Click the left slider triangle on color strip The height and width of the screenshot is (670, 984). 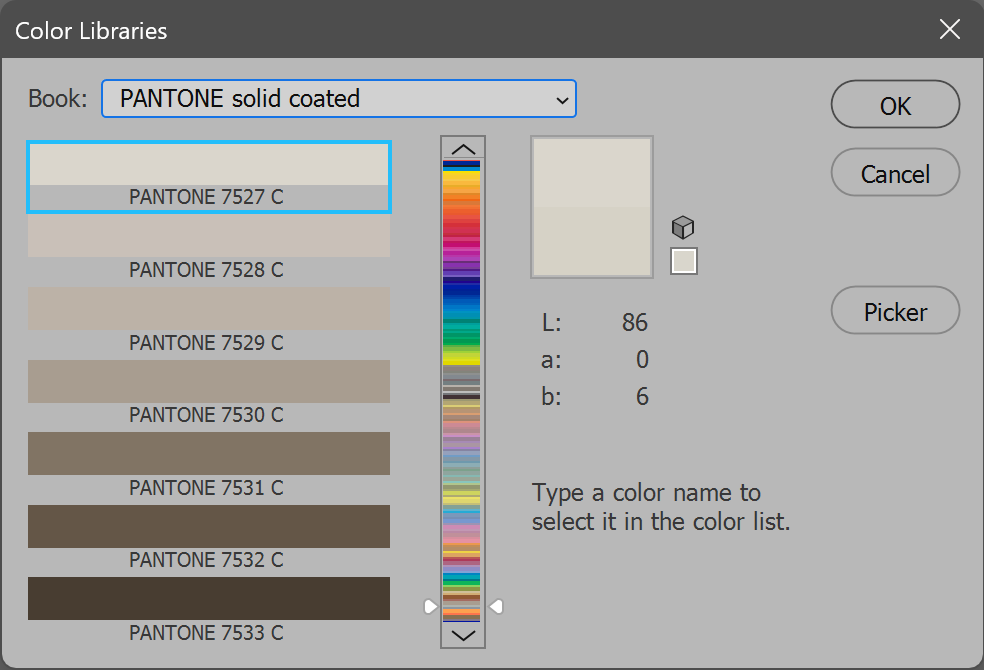[x=430, y=606]
